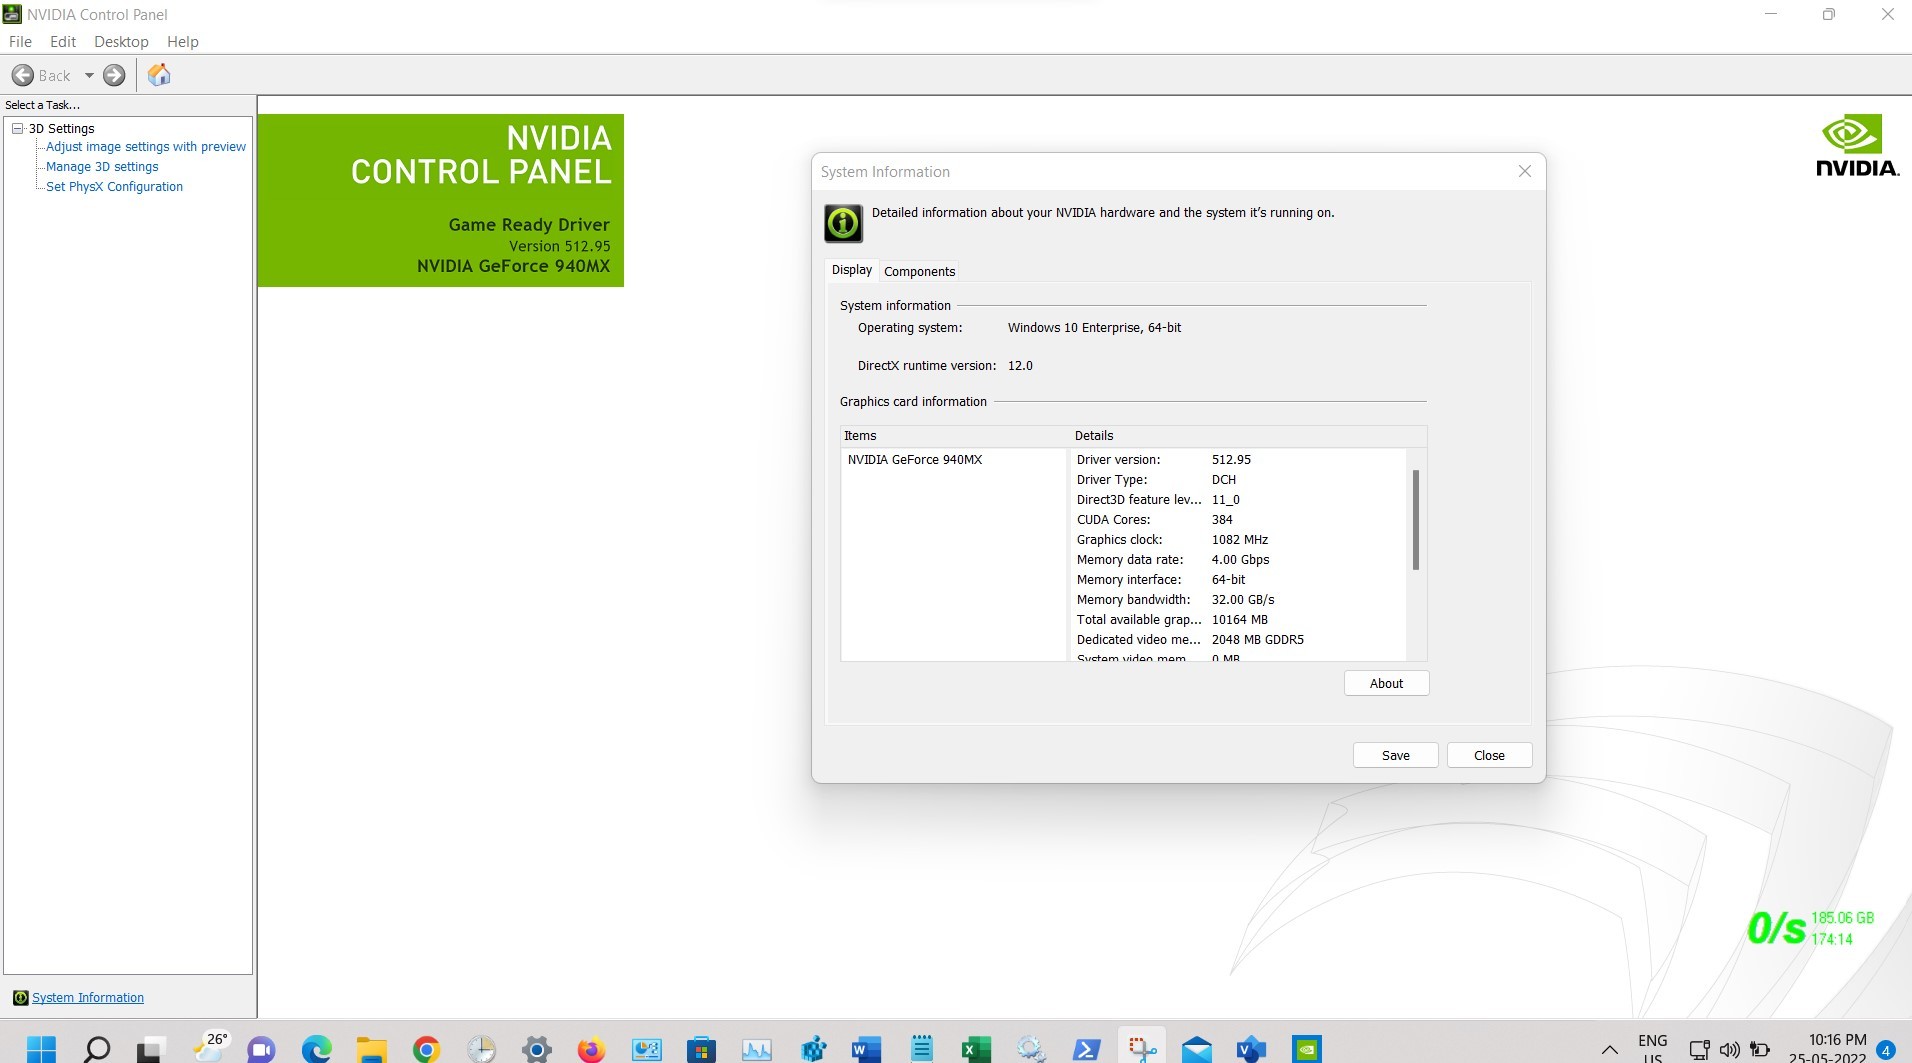Image resolution: width=1912 pixels, height=1063 pixels.
Task: Open the Desktop menu
Action: click(x=121, y=41)
